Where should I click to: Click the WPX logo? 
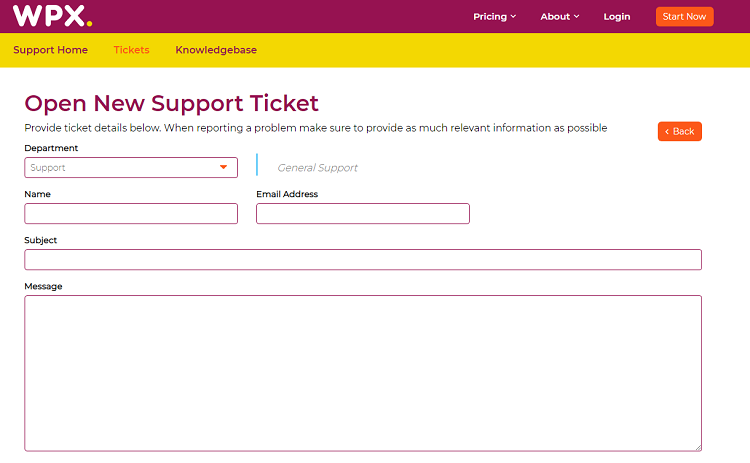tap(52, 16)
